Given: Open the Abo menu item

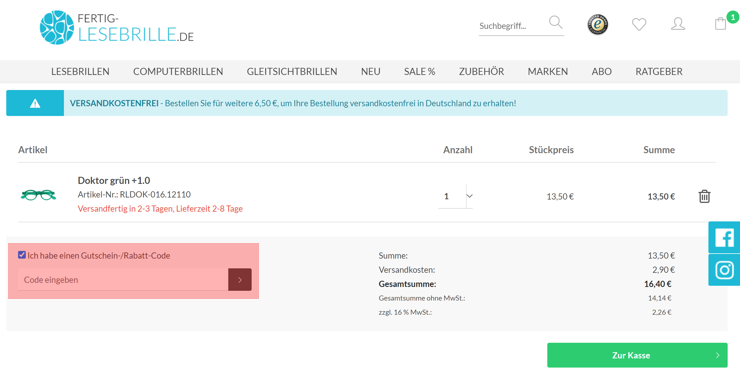Looking at the screenshot, I should 602,72.
